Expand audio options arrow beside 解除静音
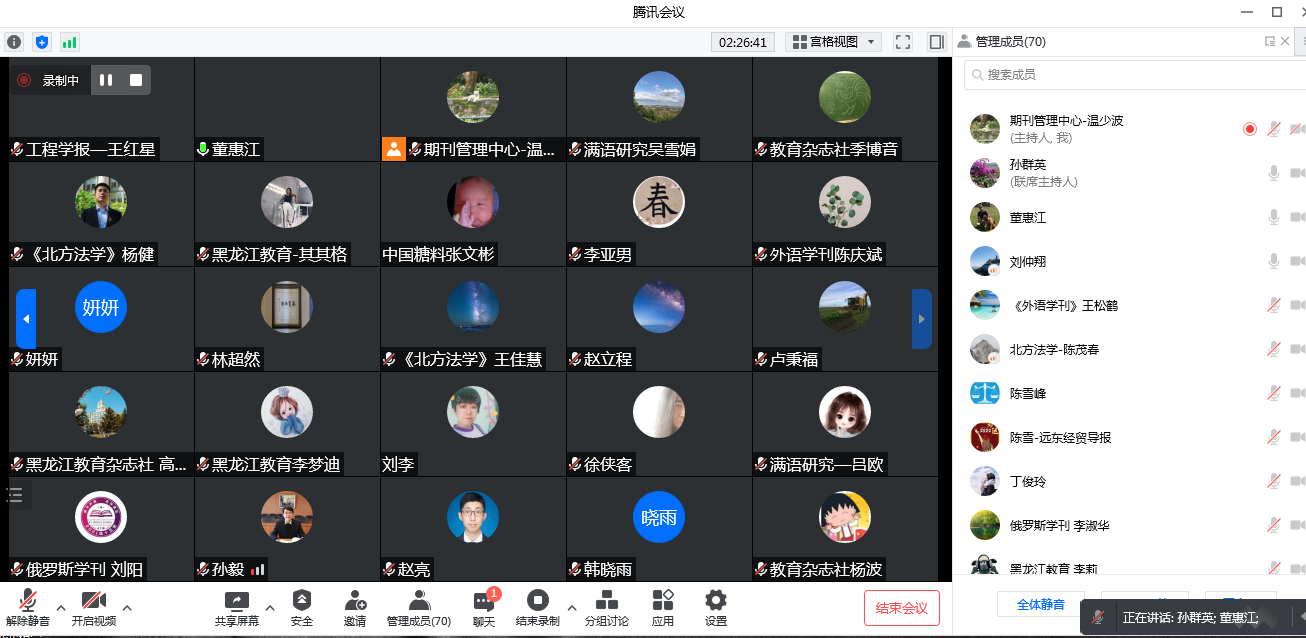Viewport: 1306px width, 638px height. click(x=60, y=607)
